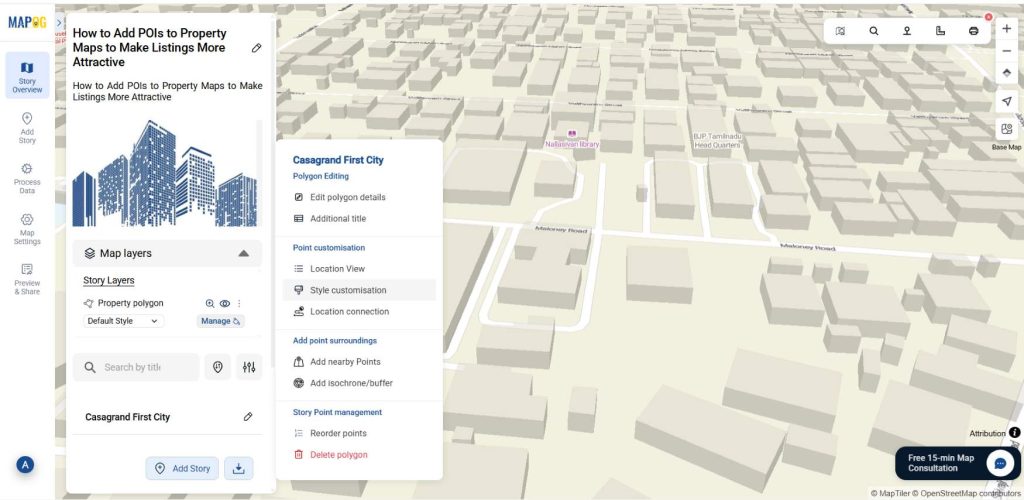This screenshot has height=500, width=1024.
Task: Click the map search magnifier icon
Action: [873, 31]
